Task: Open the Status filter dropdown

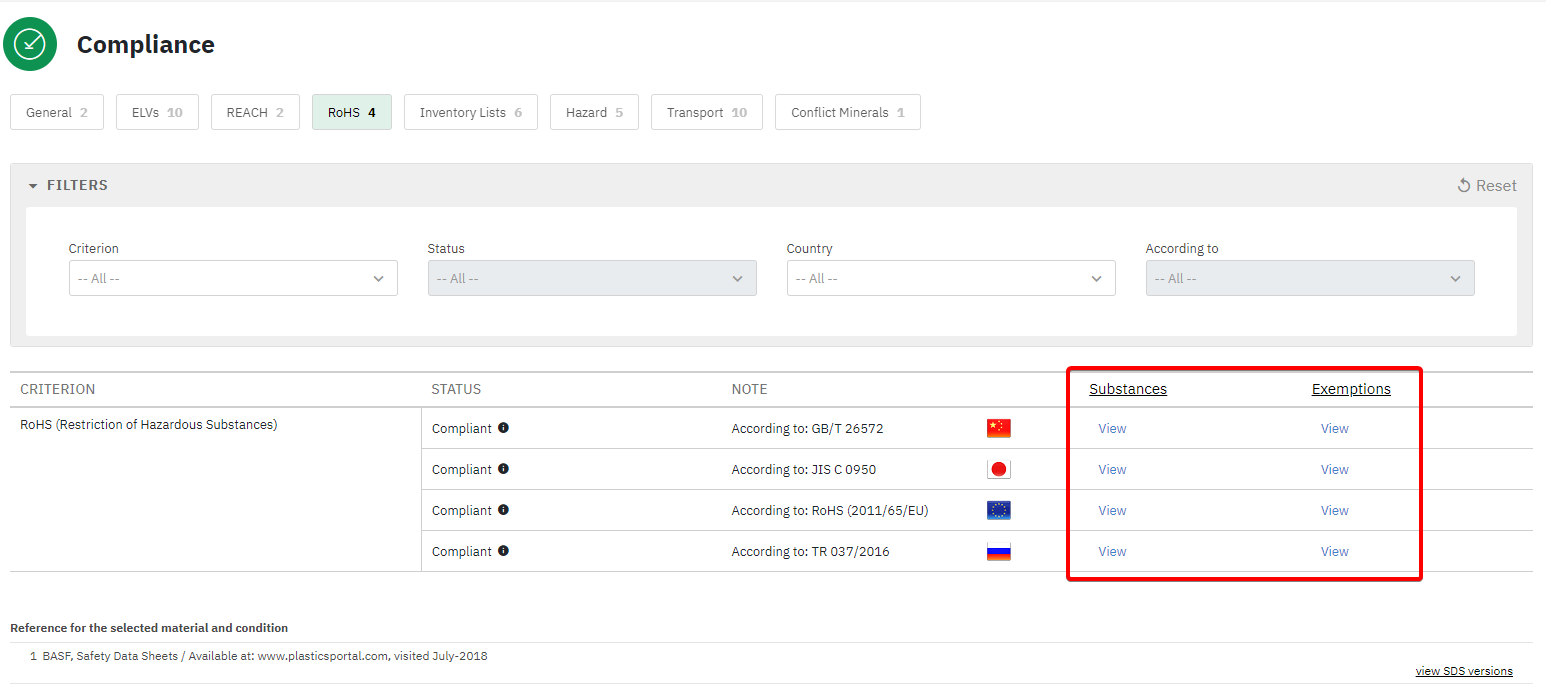Action: coord(591,278)
